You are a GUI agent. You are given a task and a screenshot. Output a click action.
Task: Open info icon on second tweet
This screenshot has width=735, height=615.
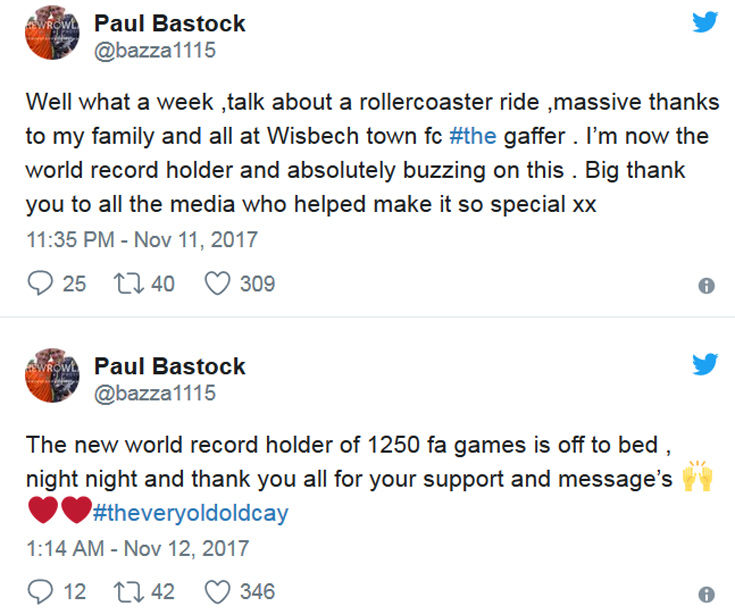706,593
